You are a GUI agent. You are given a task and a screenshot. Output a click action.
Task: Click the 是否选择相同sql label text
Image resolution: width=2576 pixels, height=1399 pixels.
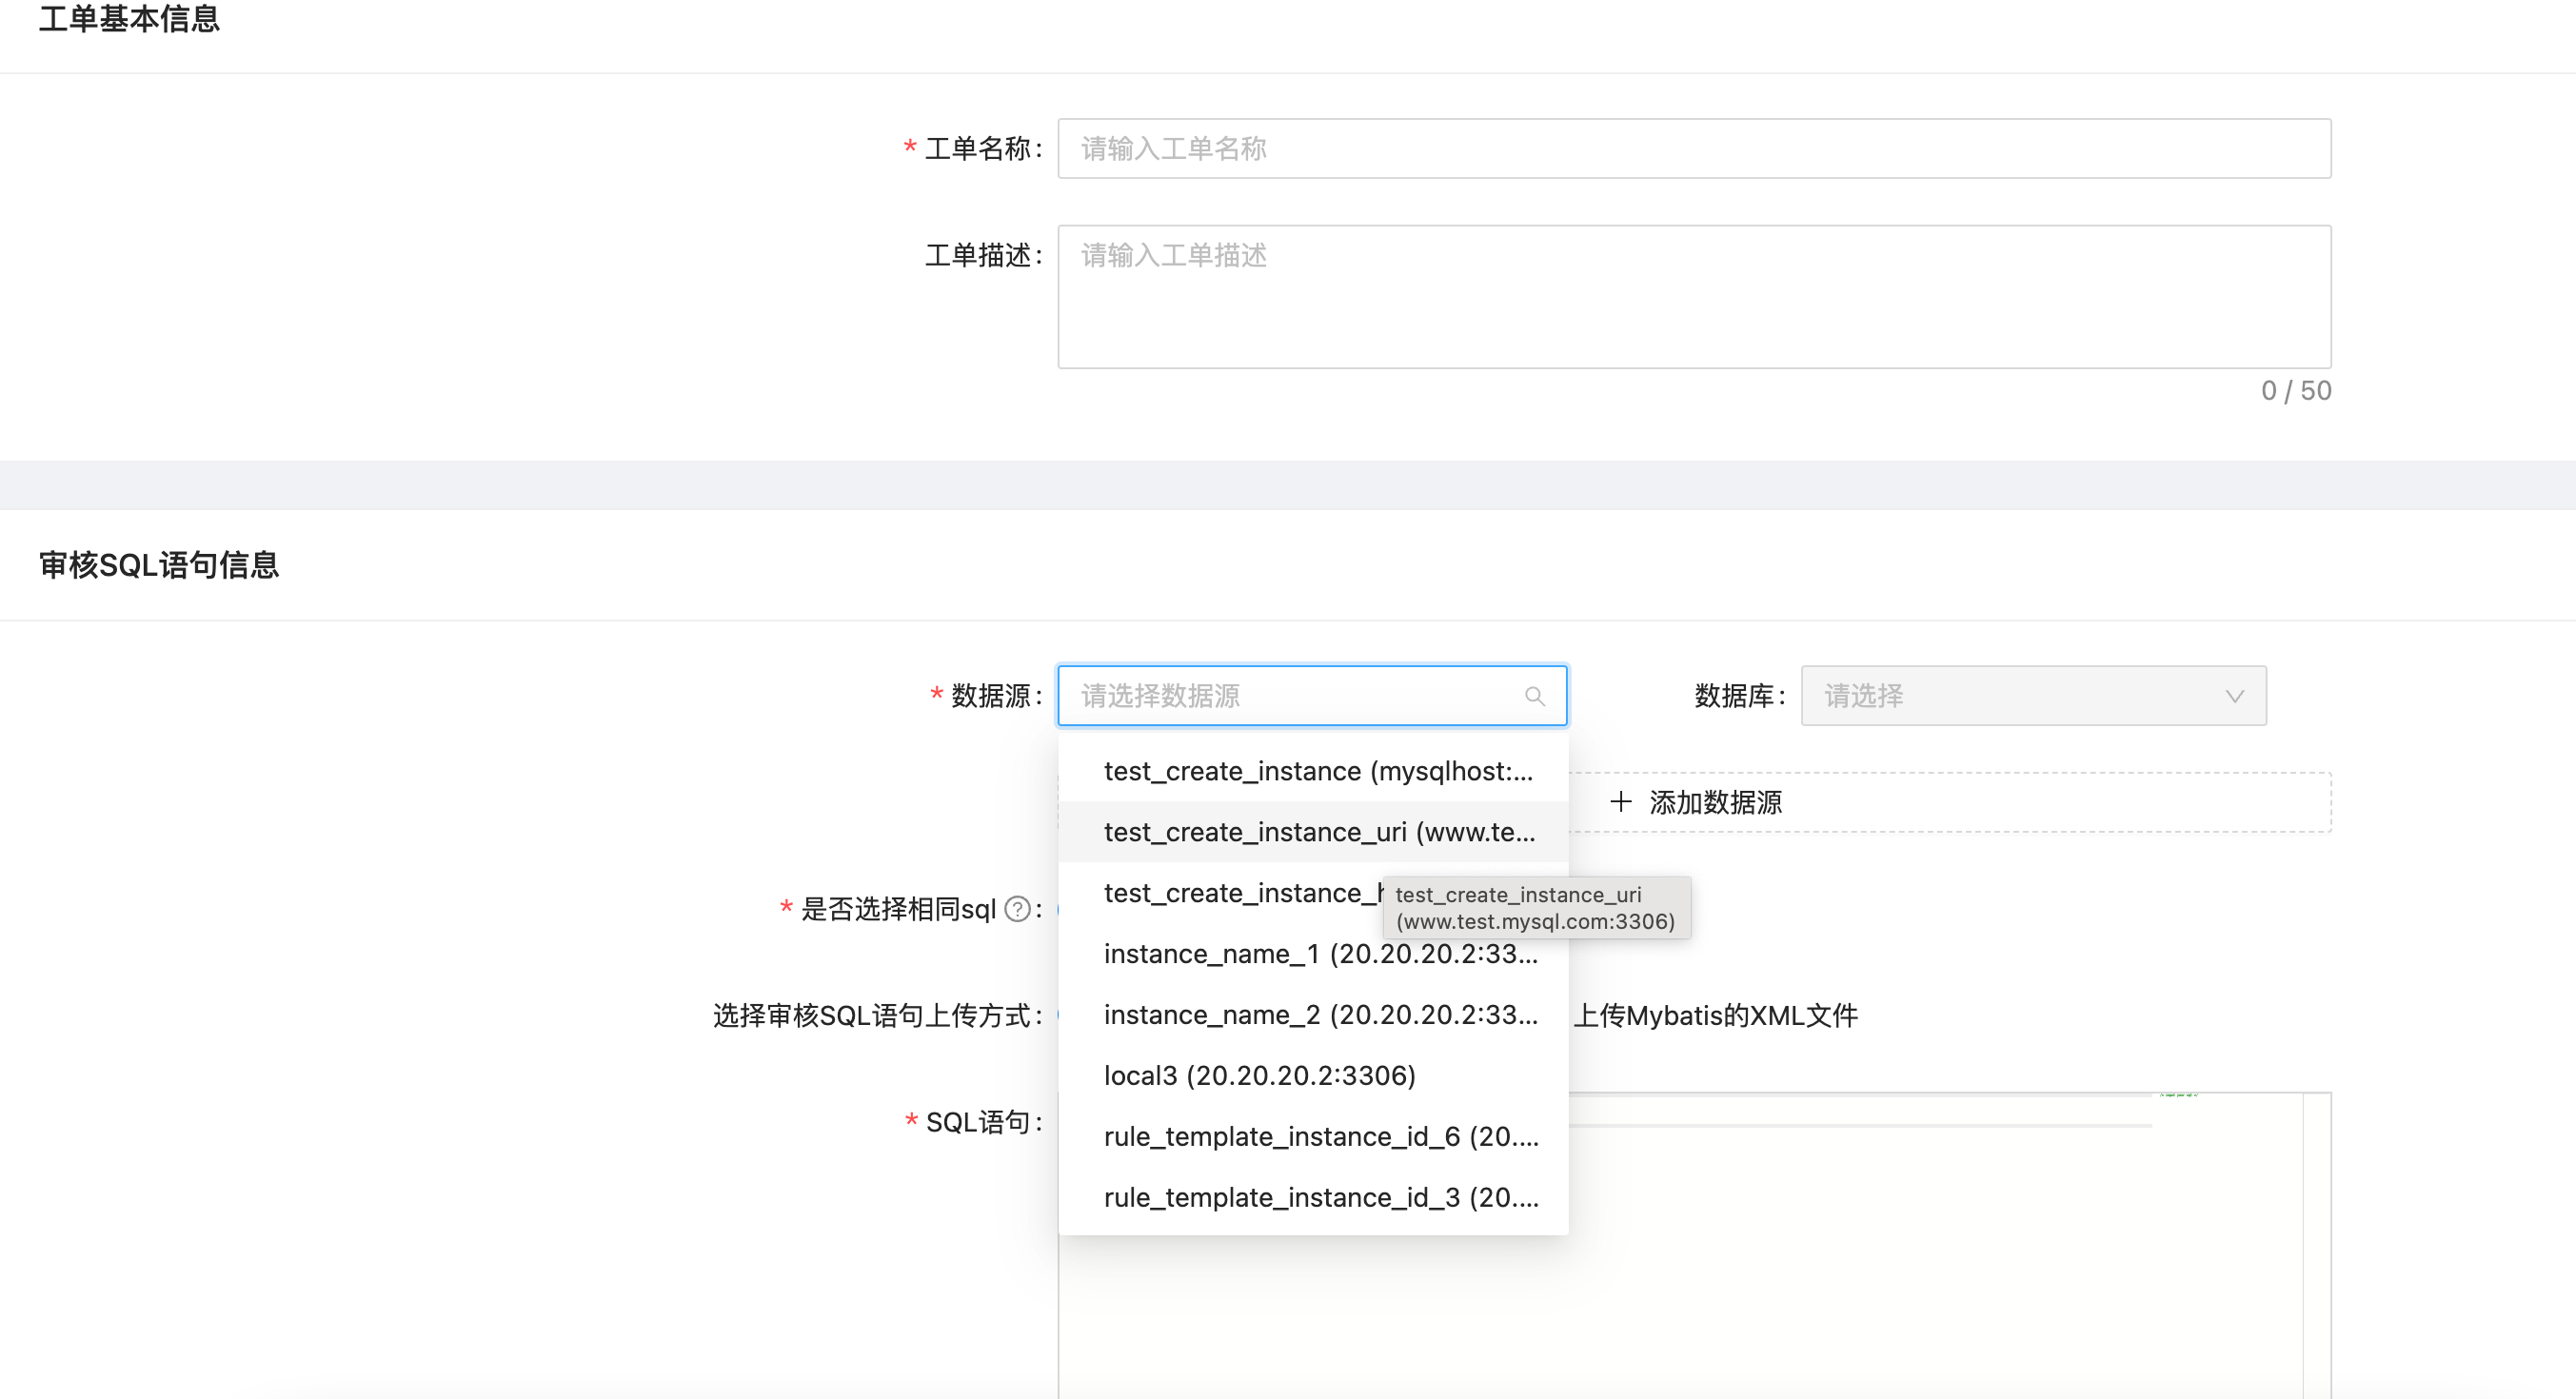(x=898, y=909)
